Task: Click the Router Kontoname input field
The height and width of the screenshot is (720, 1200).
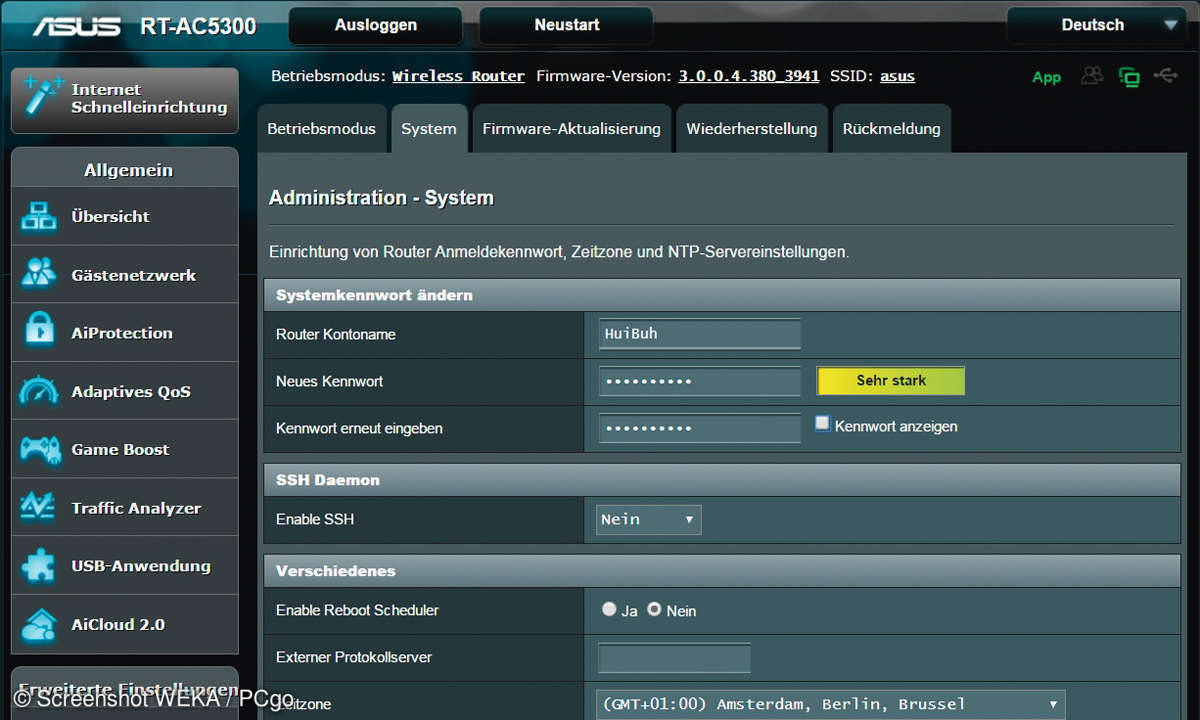Action: [700, 334]
